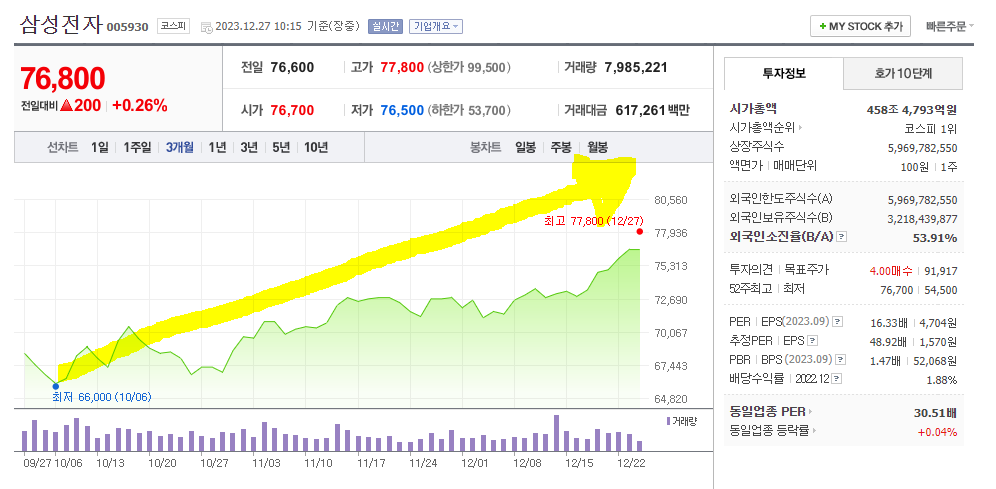The width and height of the screenshot is (996, 489).
Task: Show the 일봉 candlestick chart
Action: pyautogui.click(x=525, y=148)
